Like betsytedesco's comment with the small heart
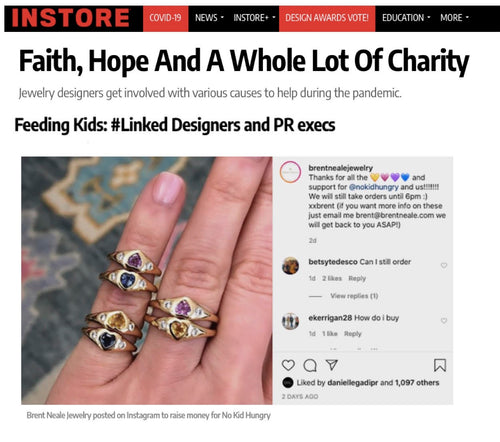 (444, 265)
